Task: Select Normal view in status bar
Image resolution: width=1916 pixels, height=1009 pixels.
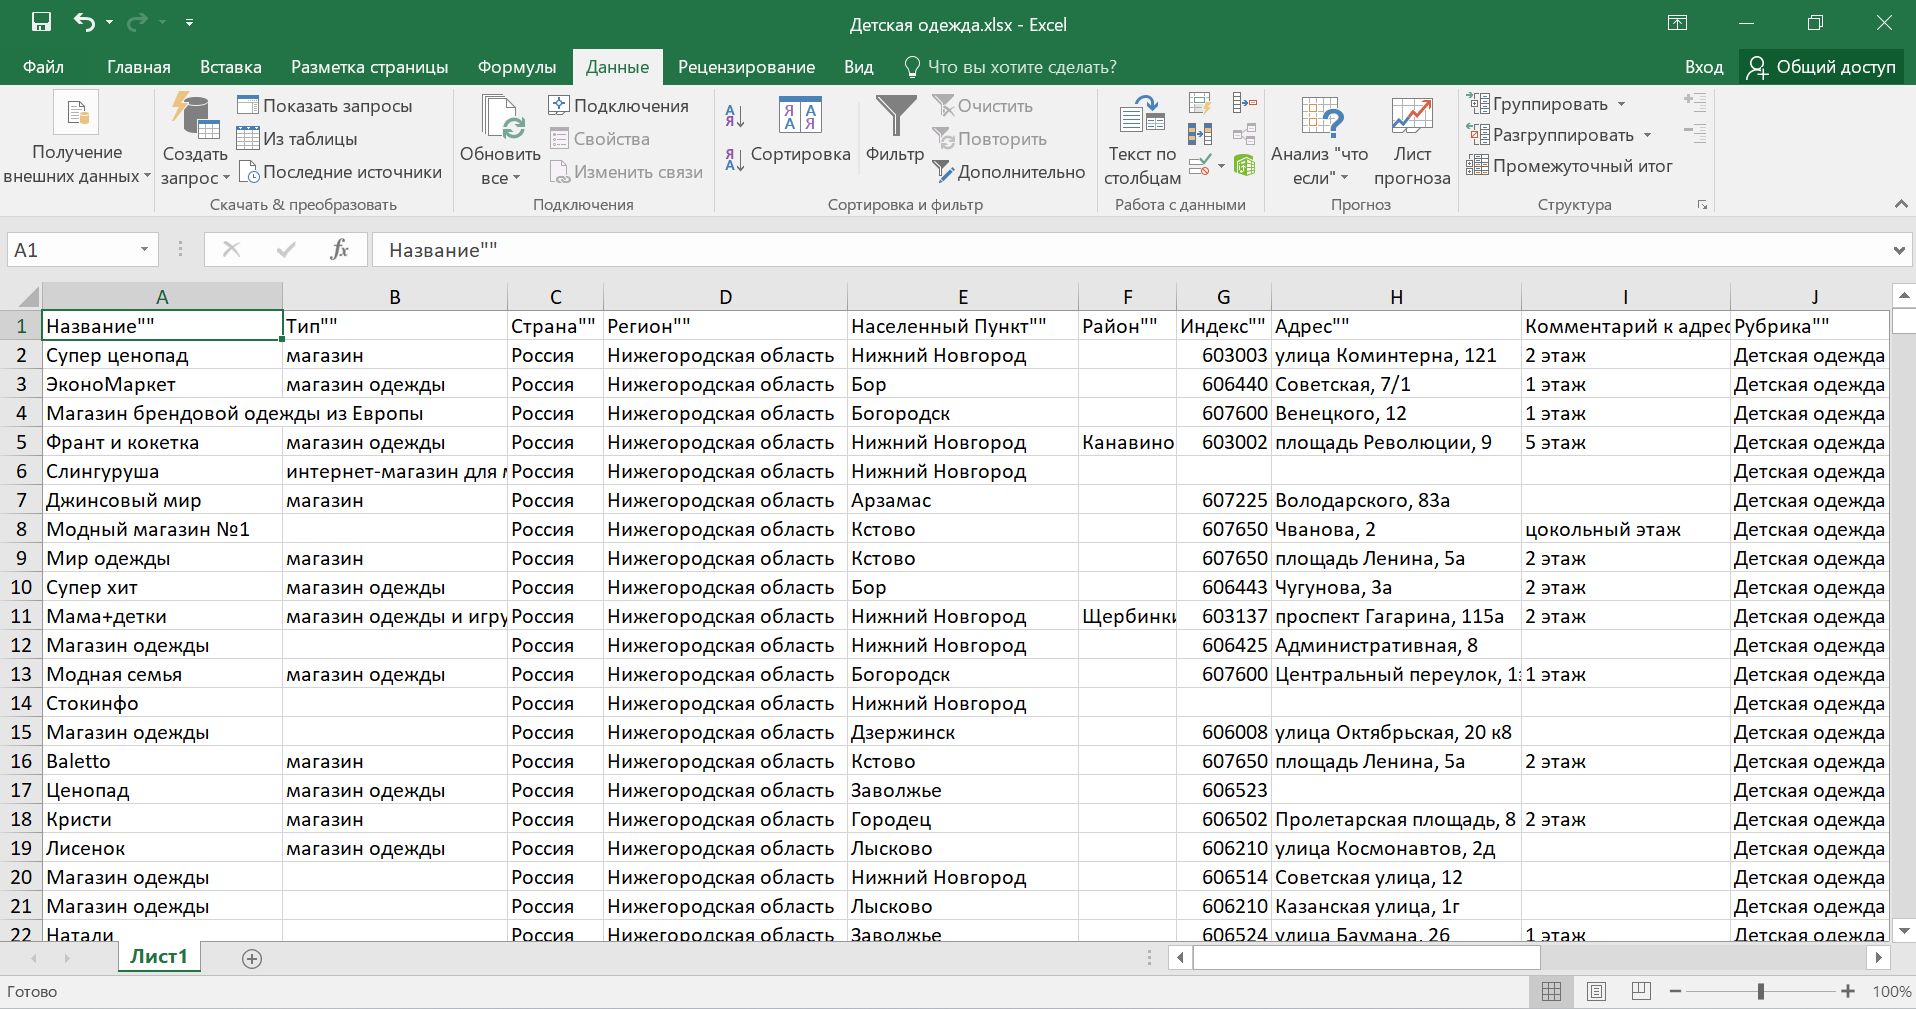Action: (x=1551, y=991)
